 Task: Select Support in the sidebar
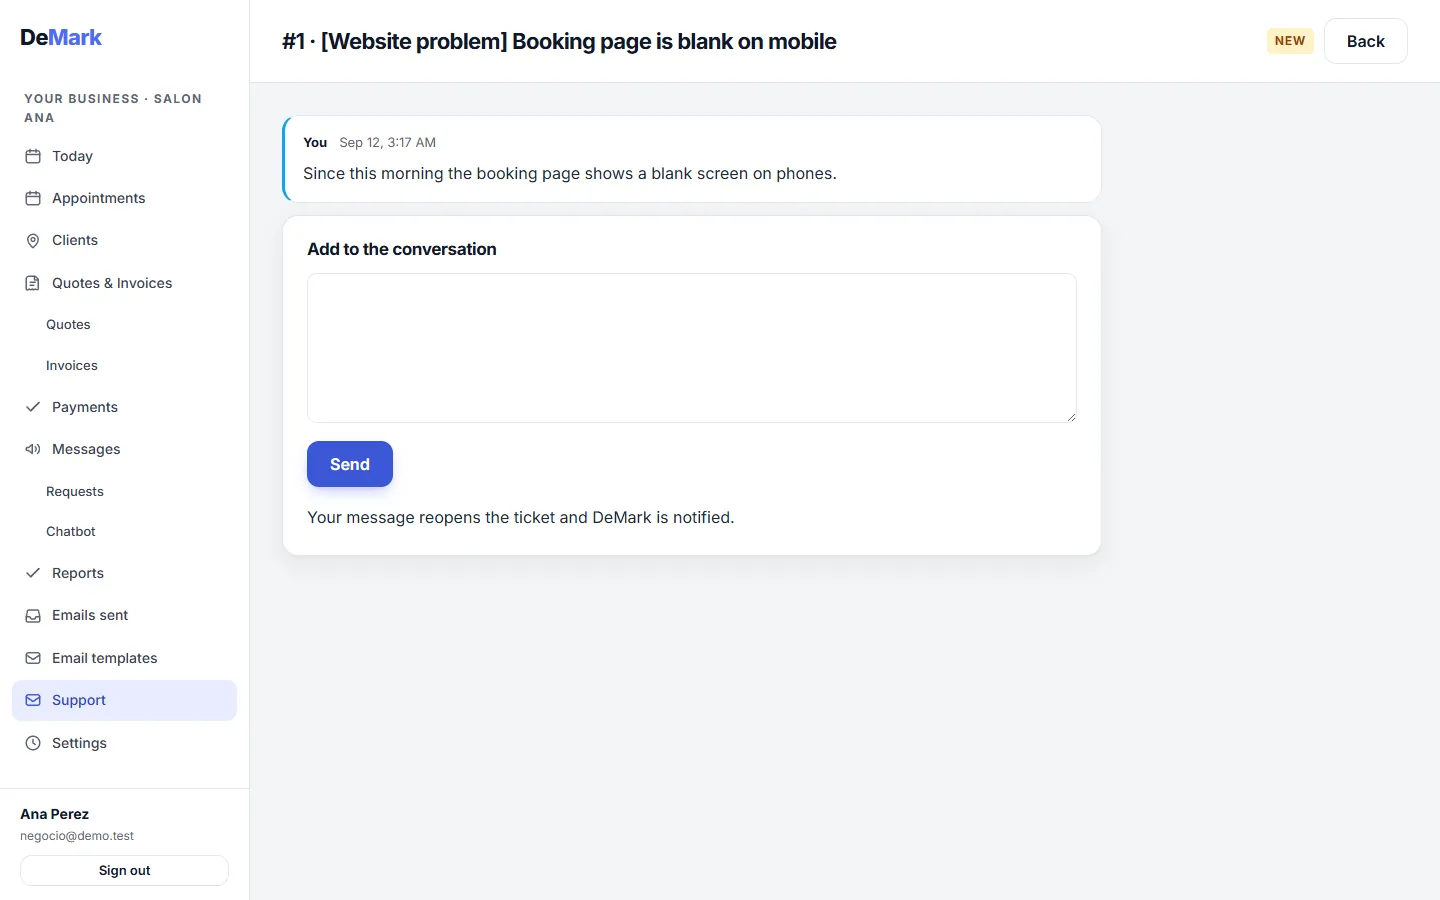(124, 700)
